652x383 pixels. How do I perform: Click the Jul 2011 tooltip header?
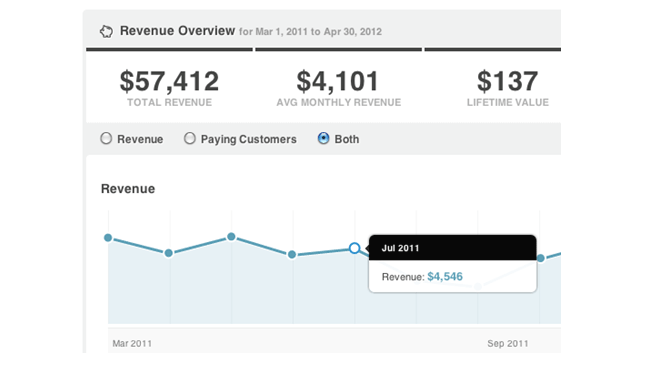pos(452,248)
